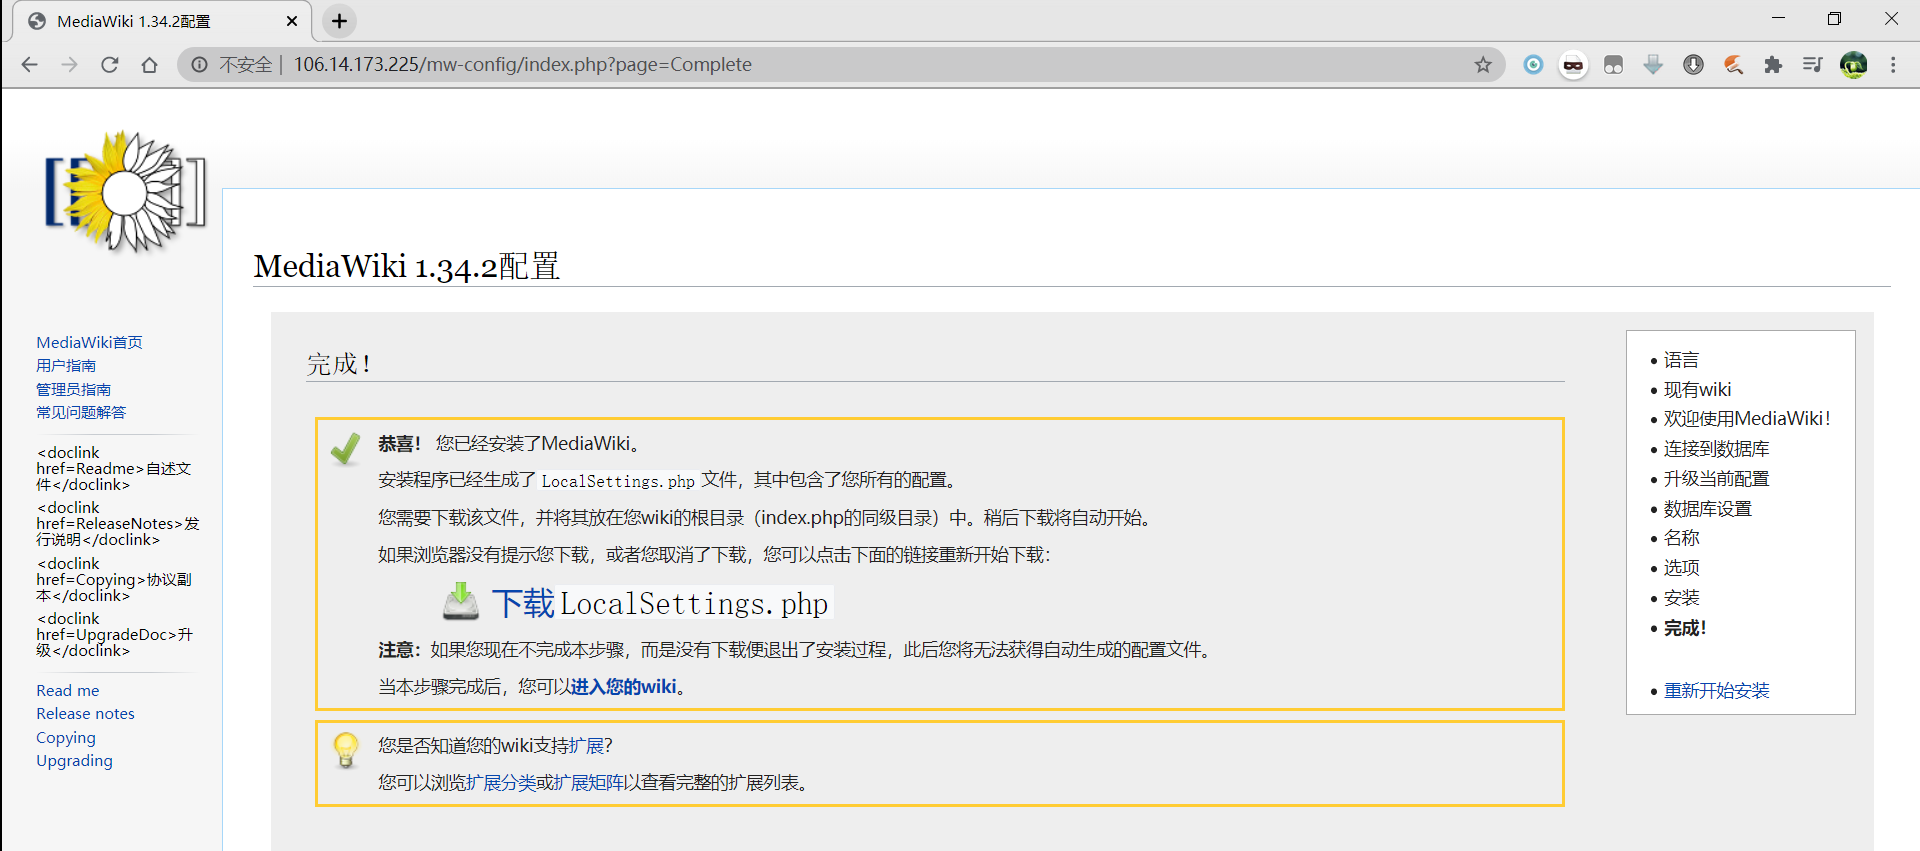1920x851 pixels.
Task: Open the browser profile avatar
Action: pyautogui.click(x=1853, y=65)
